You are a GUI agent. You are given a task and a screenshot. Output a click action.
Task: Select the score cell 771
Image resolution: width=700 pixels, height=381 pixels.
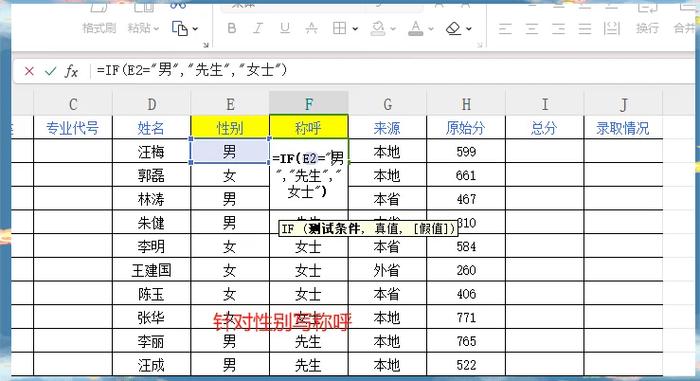(x=466, y=318)
